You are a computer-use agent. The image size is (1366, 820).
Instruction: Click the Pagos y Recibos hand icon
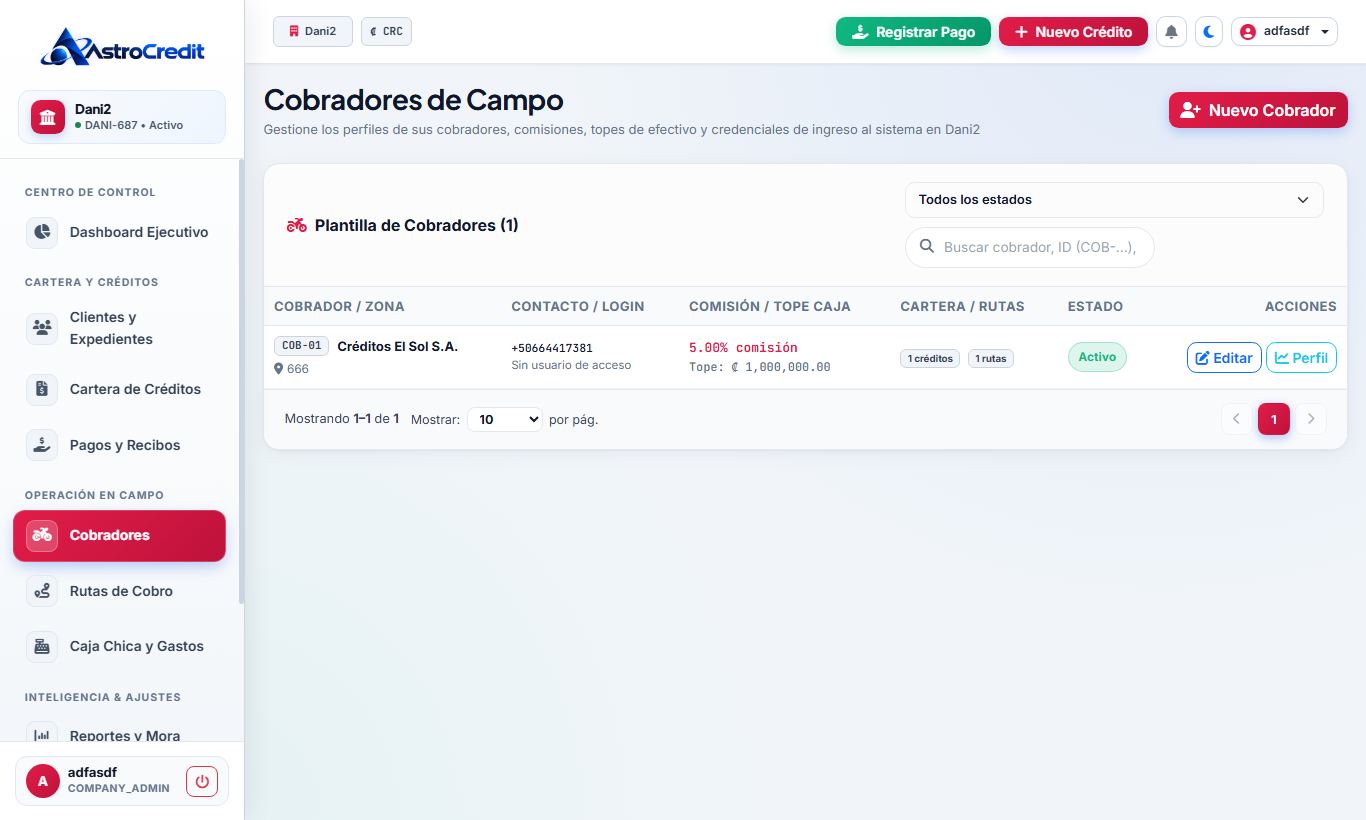[x=42, y=445]
